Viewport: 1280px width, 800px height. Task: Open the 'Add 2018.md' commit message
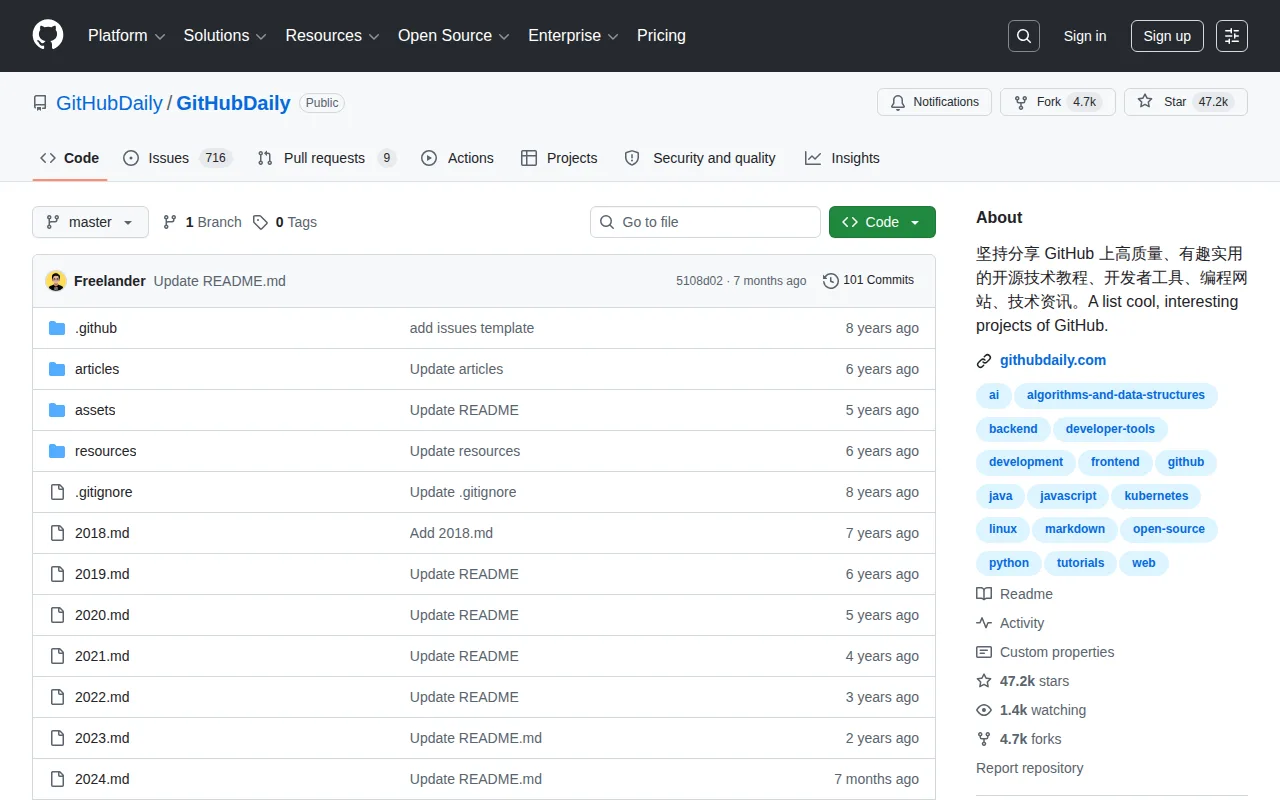(x=451, y=533)
